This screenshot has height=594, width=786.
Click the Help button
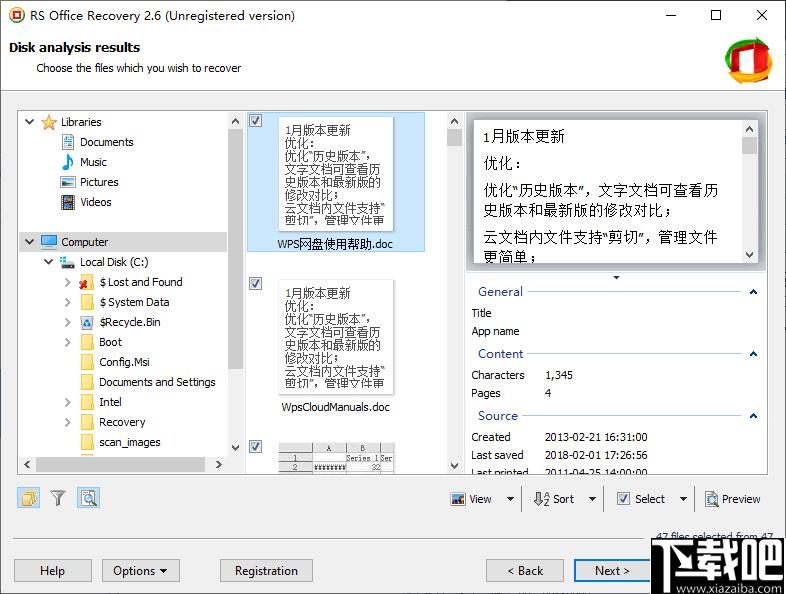[53, 571]
